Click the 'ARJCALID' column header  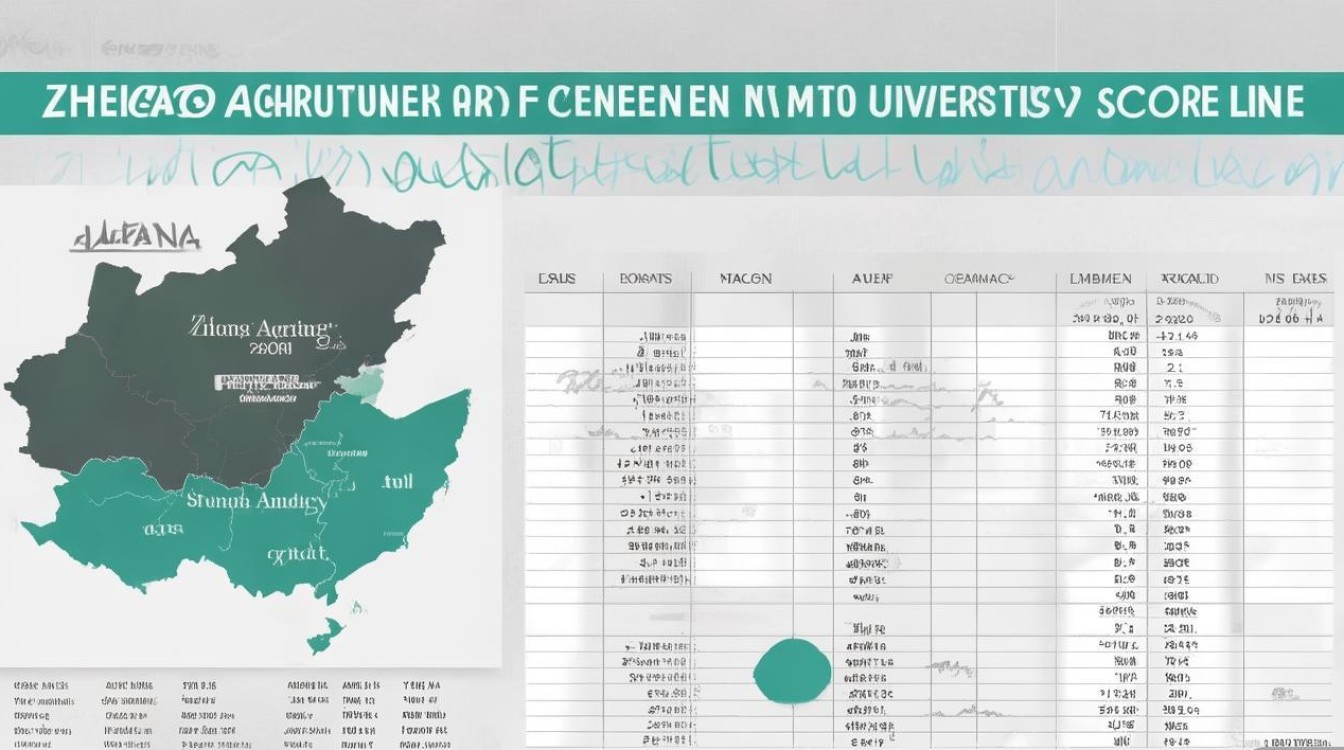coord(1189,279)
